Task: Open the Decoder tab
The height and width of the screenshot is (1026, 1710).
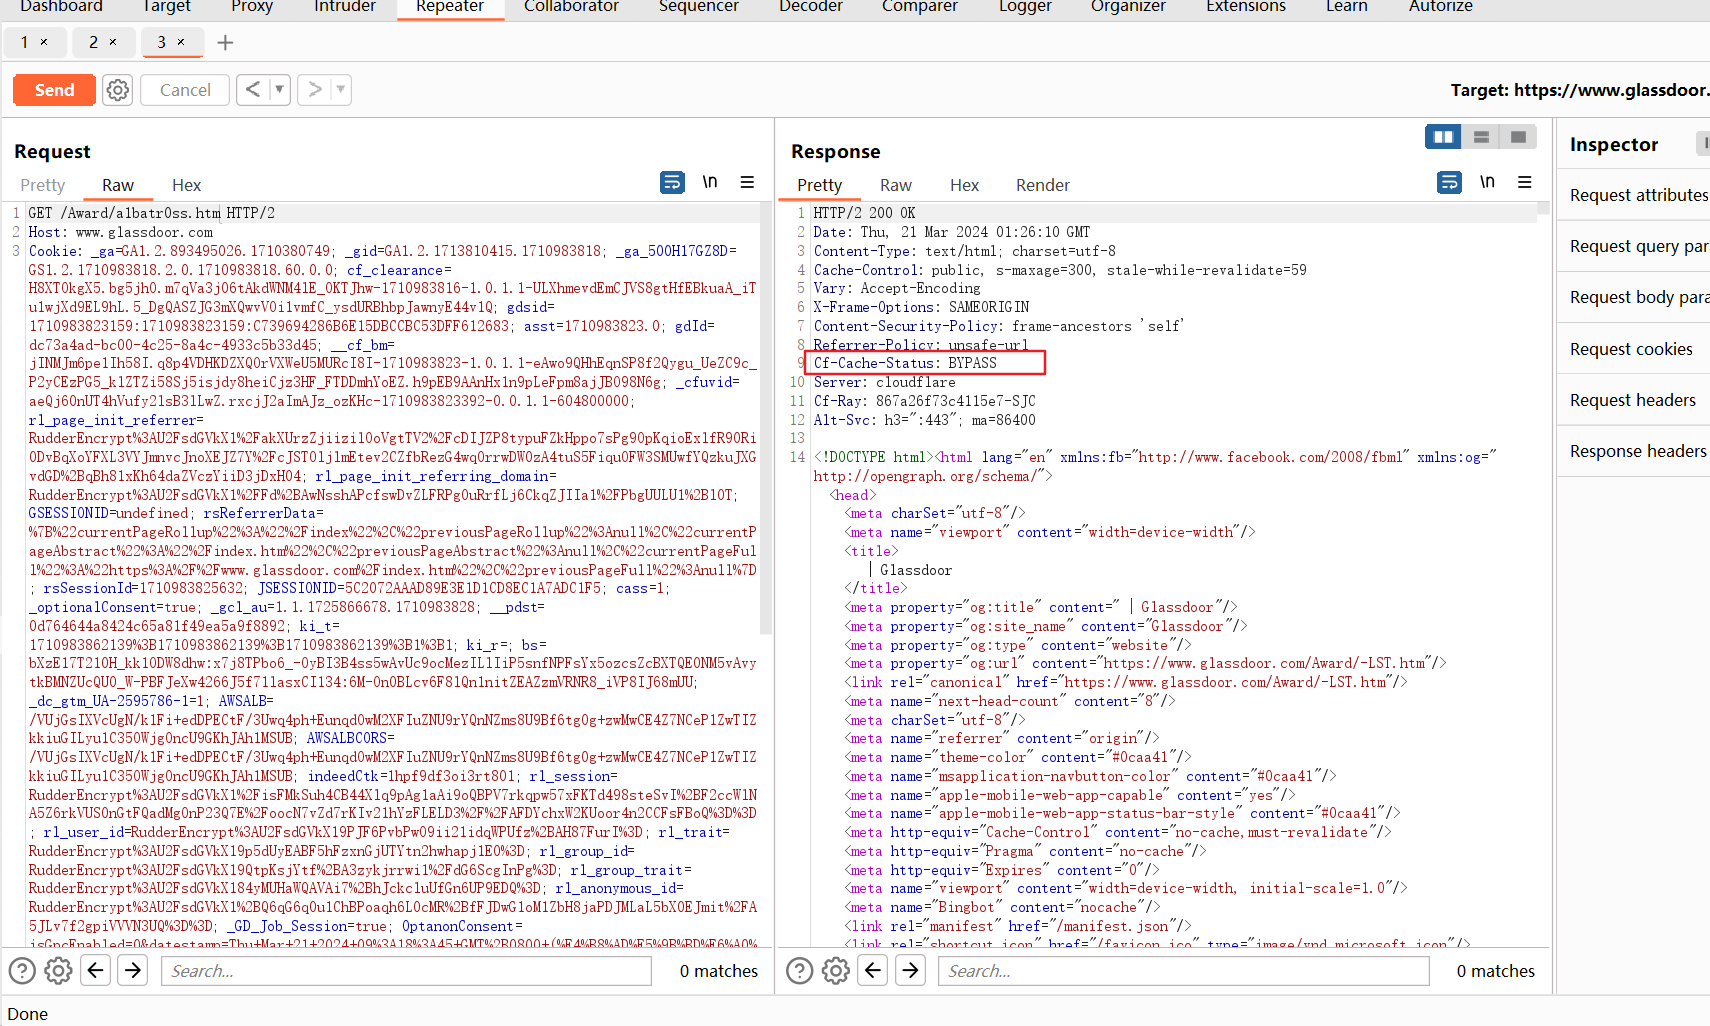Action: [x=811, y=7]
